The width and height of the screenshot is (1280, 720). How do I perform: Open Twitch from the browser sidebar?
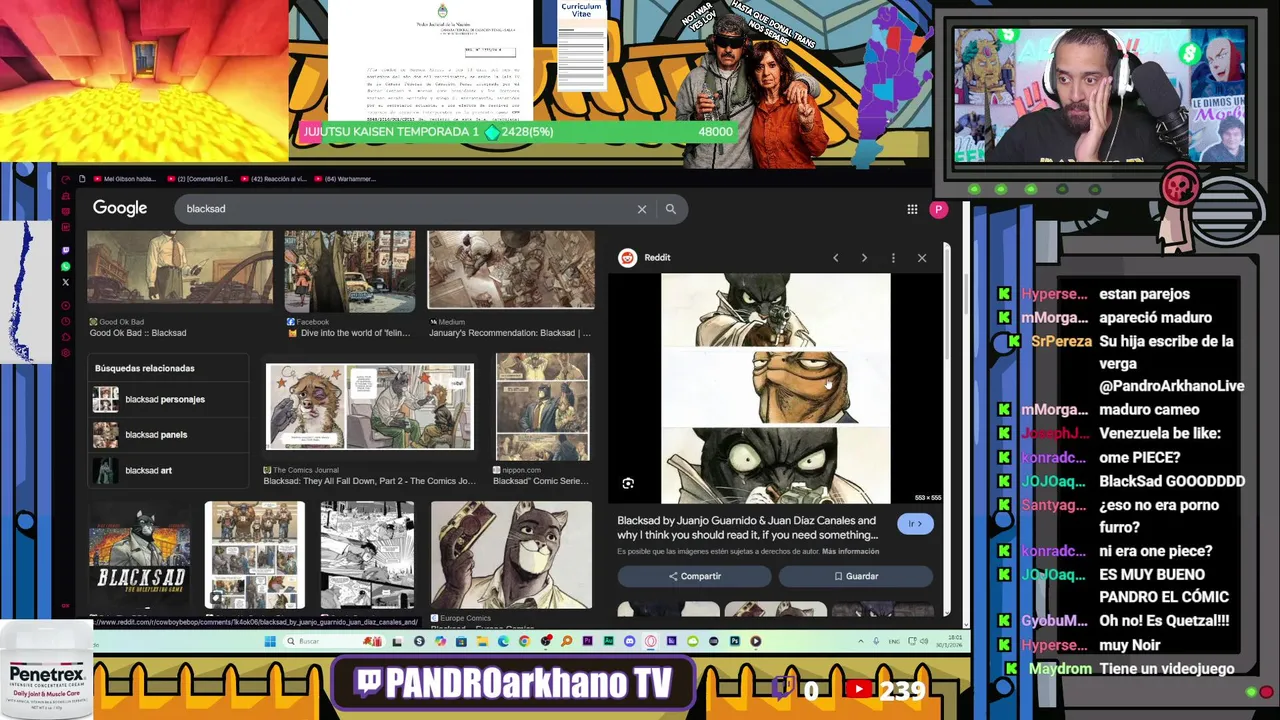66,250
